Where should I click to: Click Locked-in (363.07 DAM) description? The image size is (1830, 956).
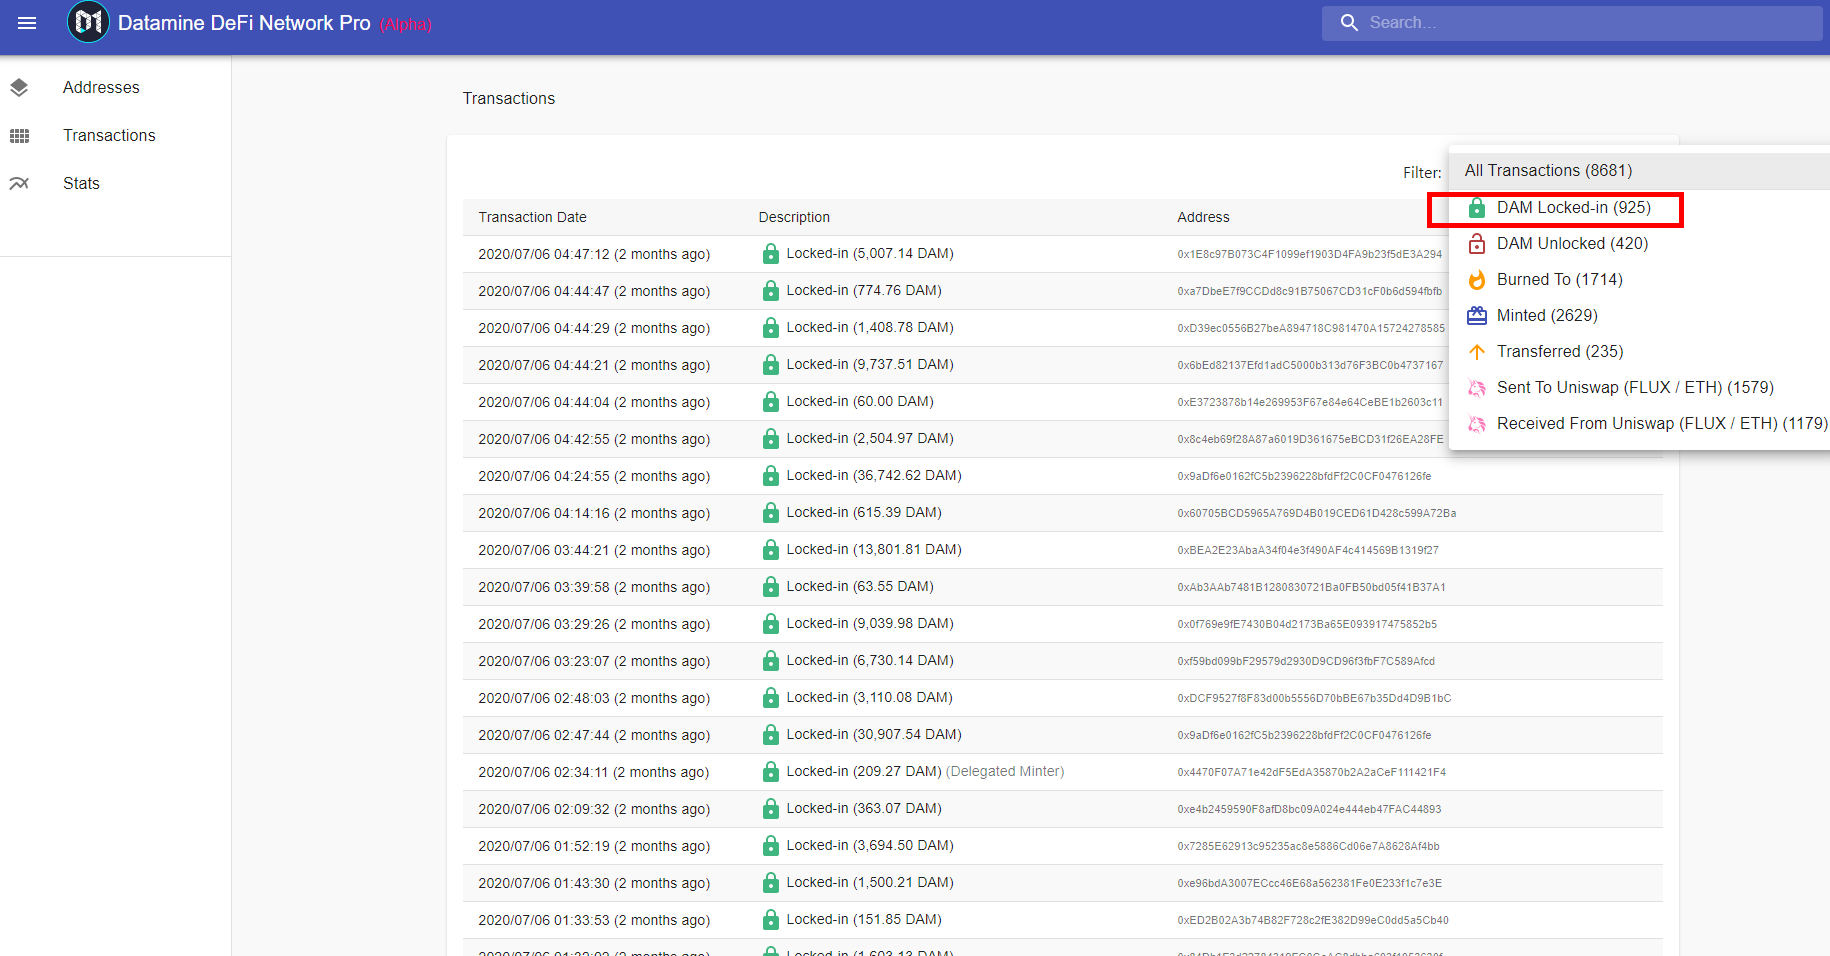[864, 809]
